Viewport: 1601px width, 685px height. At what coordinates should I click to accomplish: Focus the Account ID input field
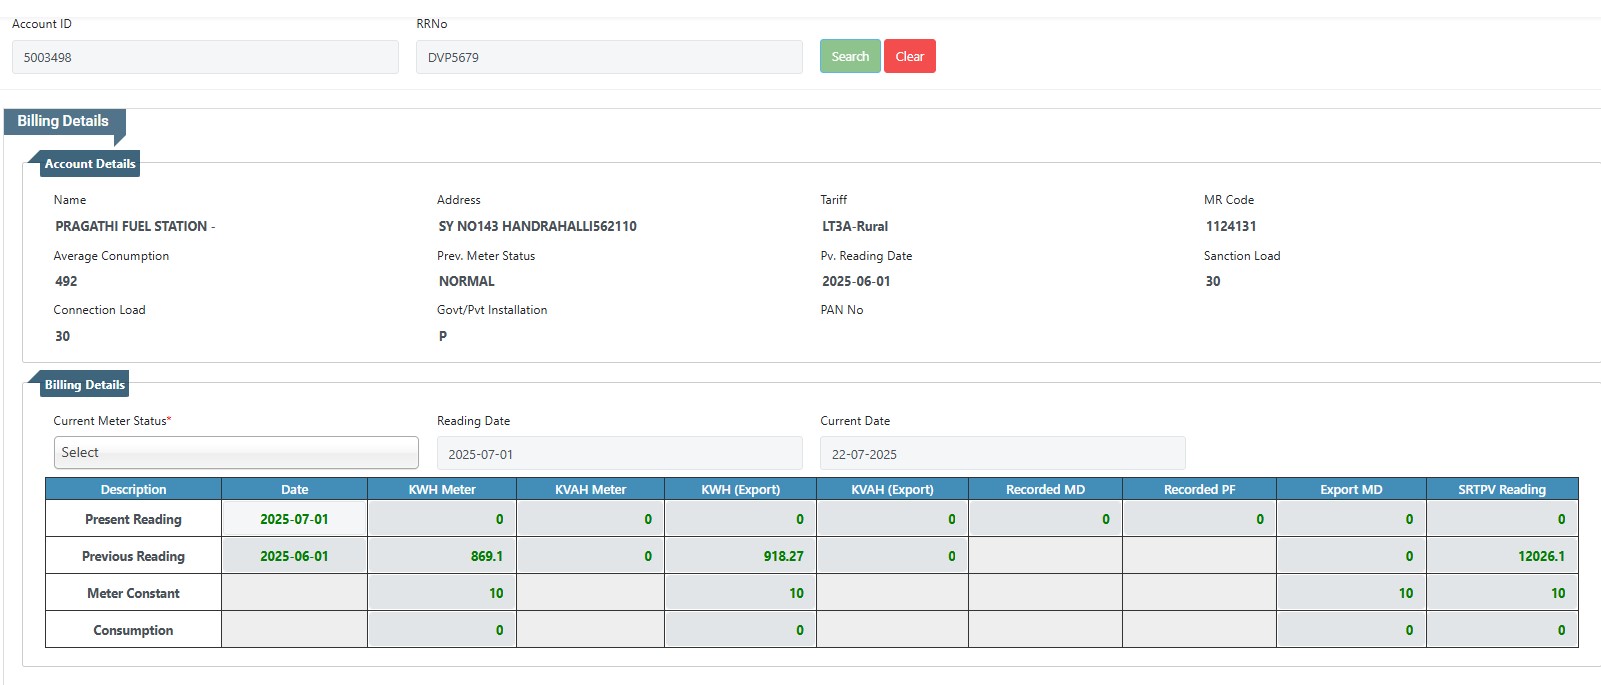tap(205, 57)
